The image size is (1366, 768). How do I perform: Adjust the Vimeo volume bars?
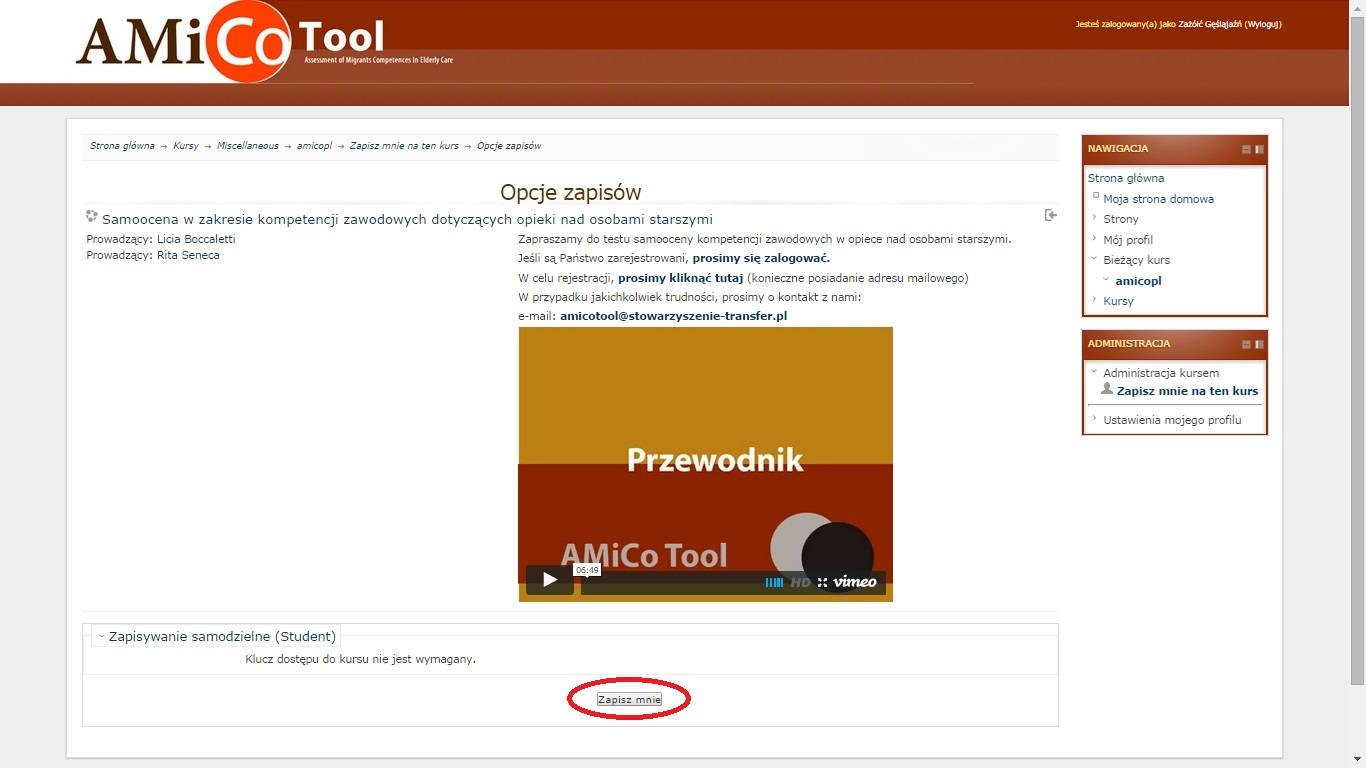click(774, 582)
